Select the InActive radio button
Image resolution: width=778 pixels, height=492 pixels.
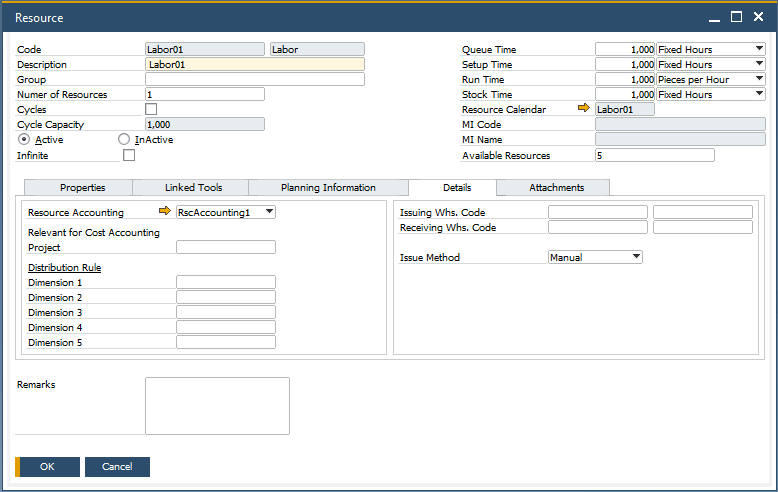[124, 140]
